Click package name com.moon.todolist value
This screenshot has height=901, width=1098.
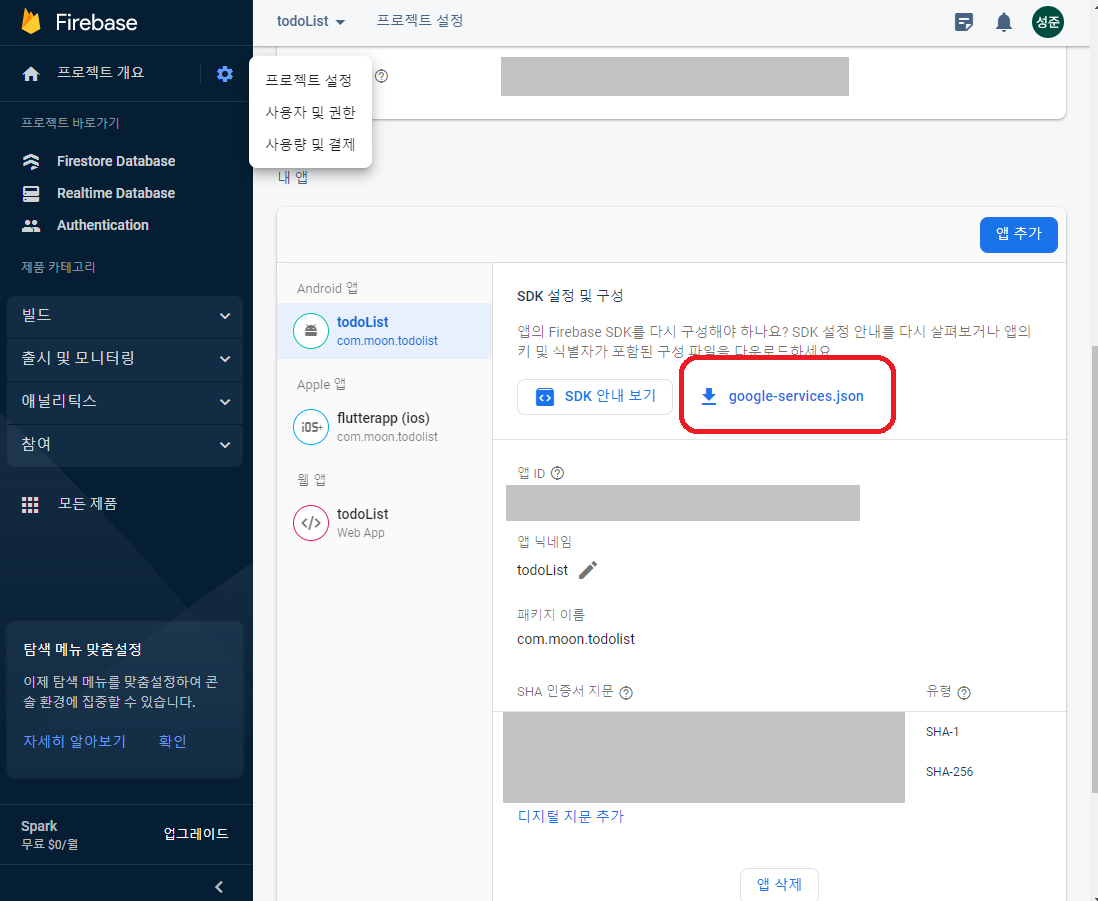point(576,639)
